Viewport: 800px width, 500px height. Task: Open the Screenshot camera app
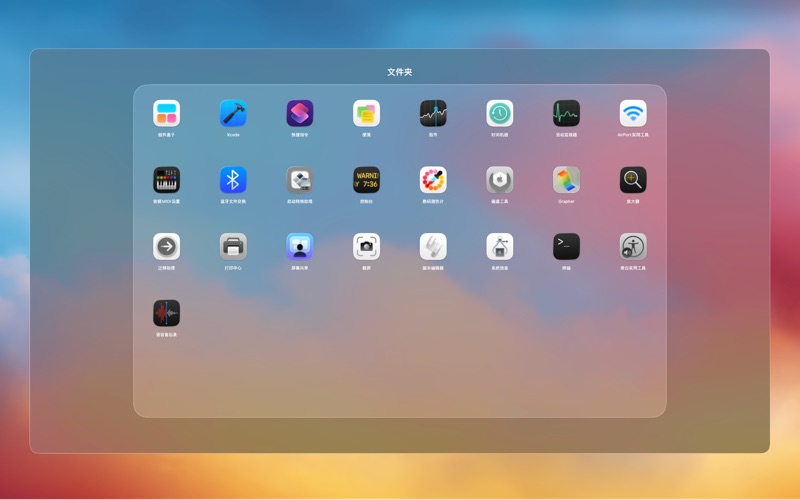coord(366,246)
